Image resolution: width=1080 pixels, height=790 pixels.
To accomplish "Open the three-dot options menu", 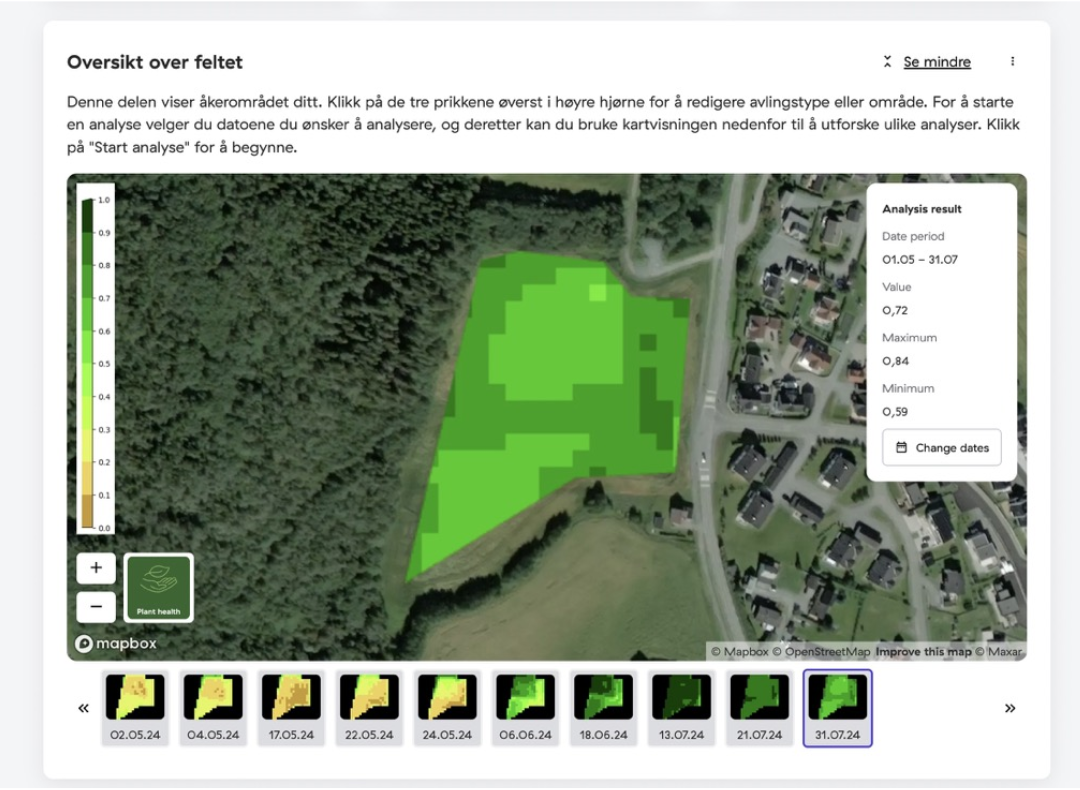I will coord(1012,62).
